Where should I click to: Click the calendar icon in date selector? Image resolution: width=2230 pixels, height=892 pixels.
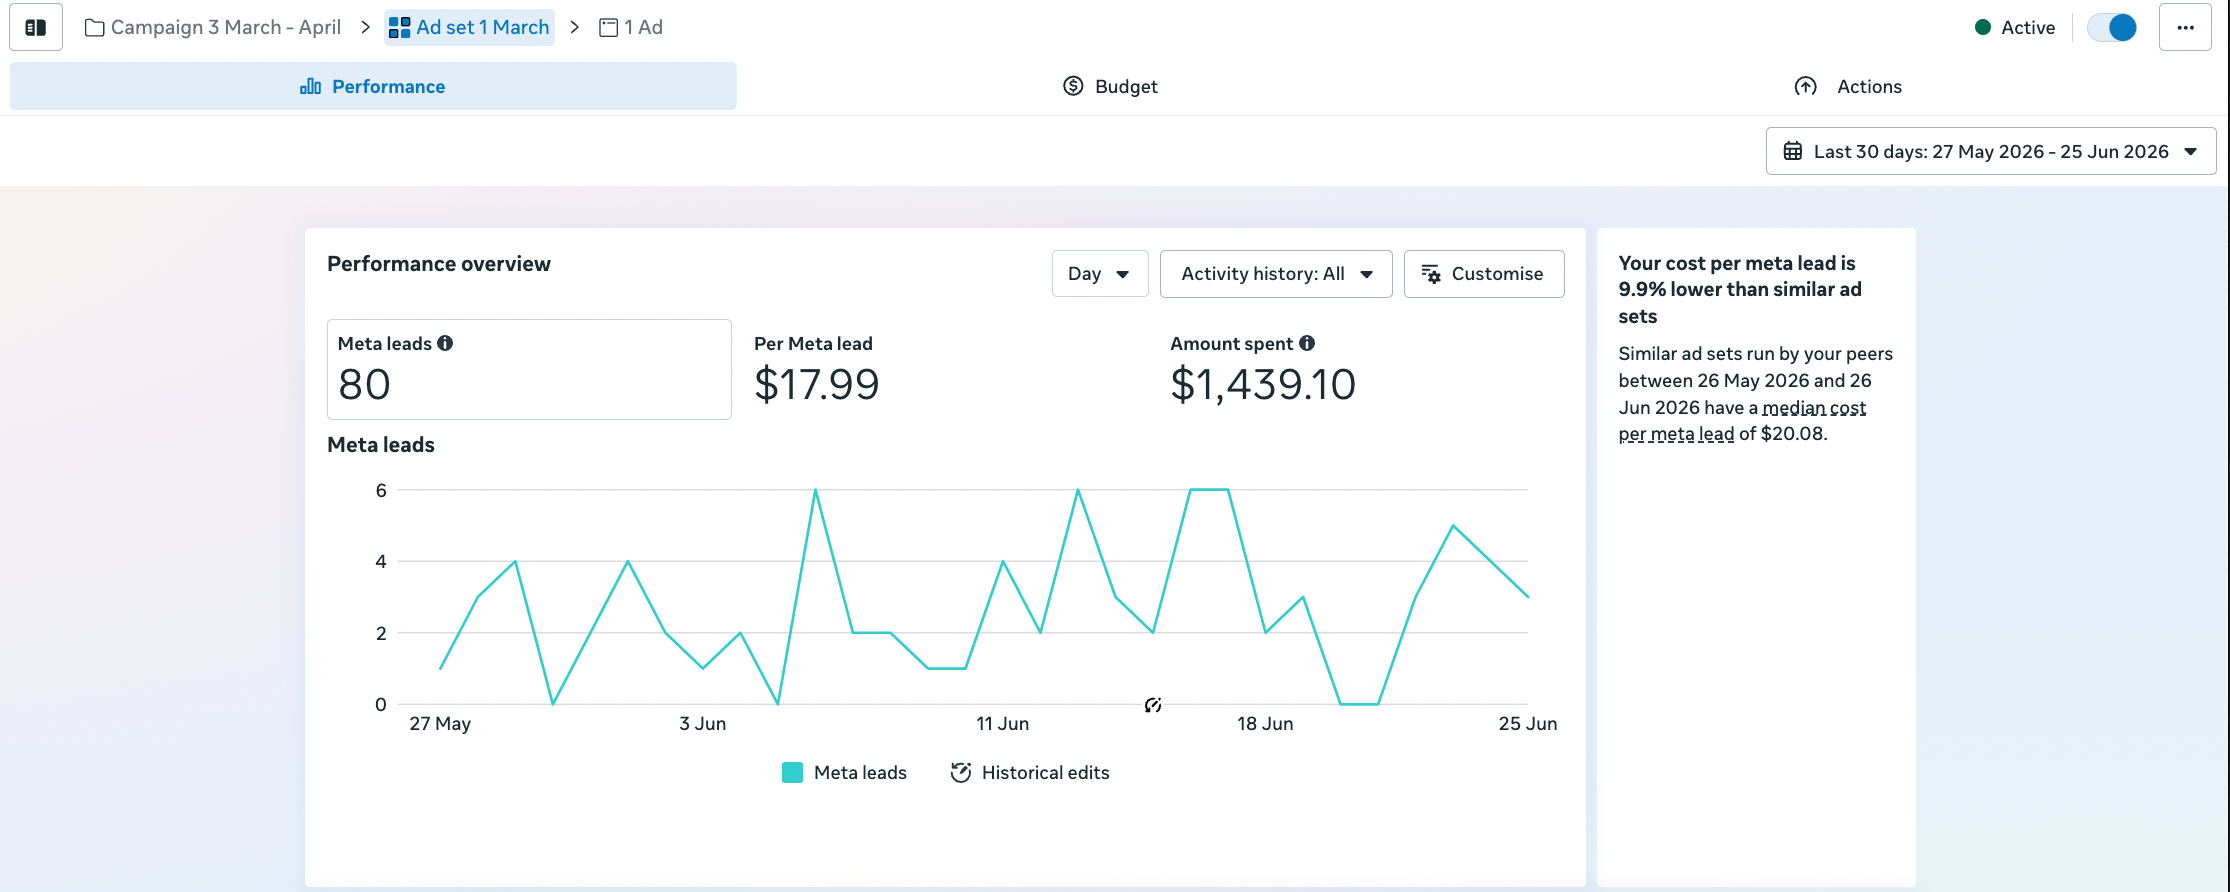coord(1793,151)
